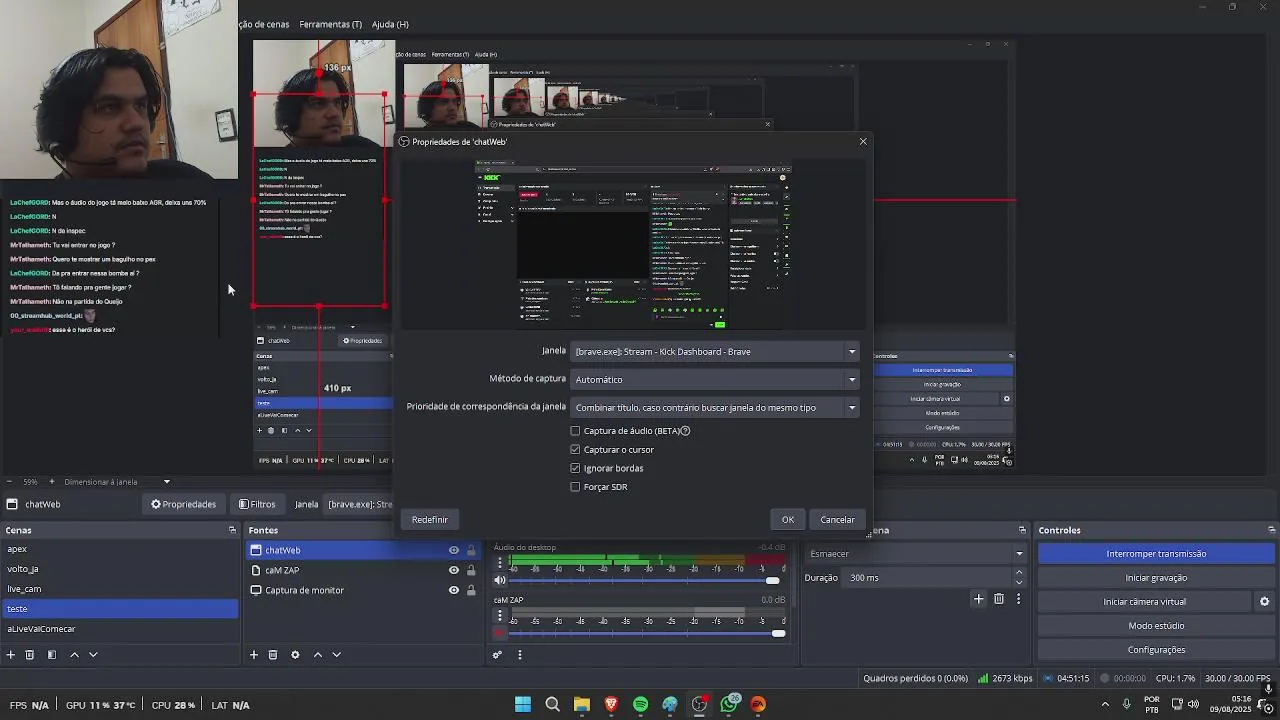Select apex scene

(x=119, y=549)
